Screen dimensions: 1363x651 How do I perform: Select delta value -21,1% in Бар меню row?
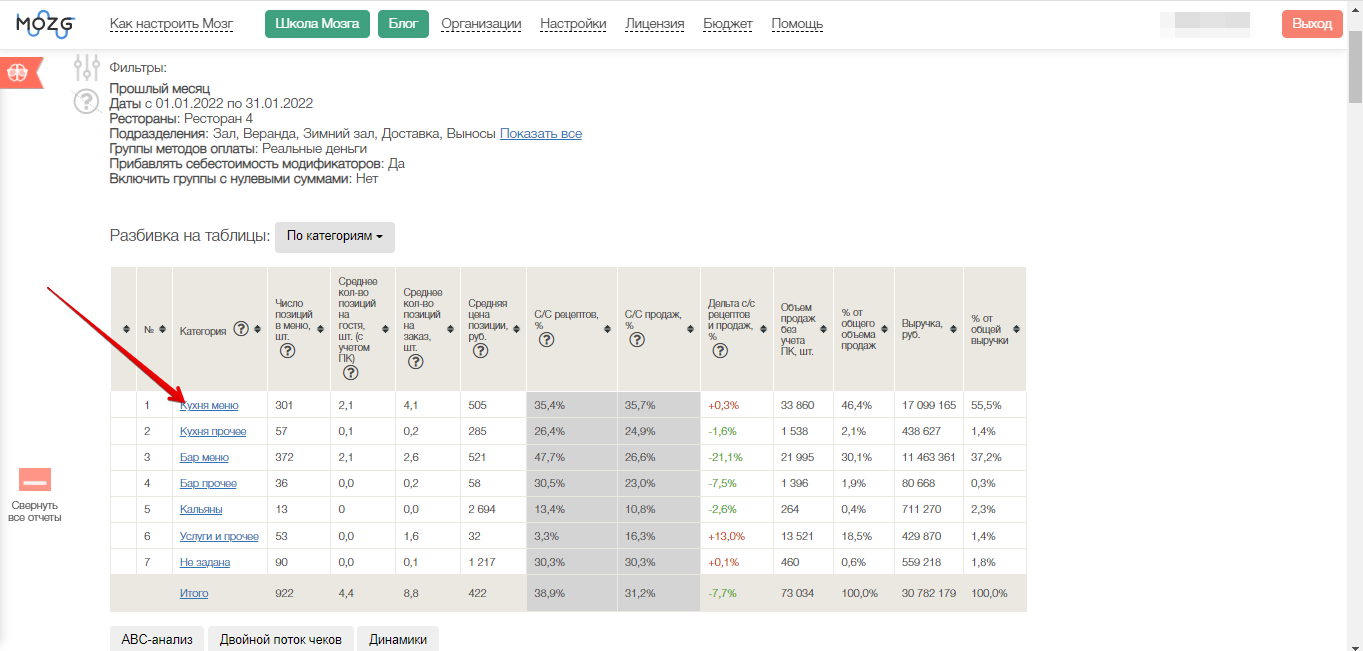point(725,457)
